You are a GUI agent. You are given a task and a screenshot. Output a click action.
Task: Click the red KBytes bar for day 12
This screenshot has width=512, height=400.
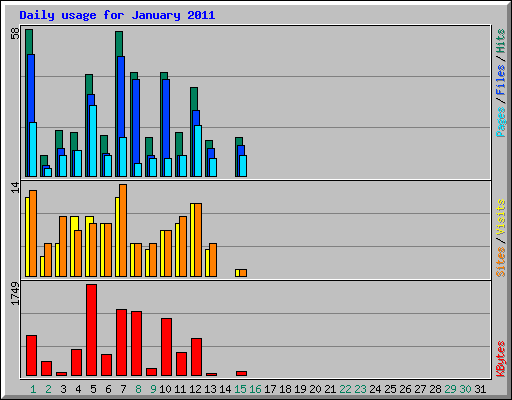tap(197, 357)
